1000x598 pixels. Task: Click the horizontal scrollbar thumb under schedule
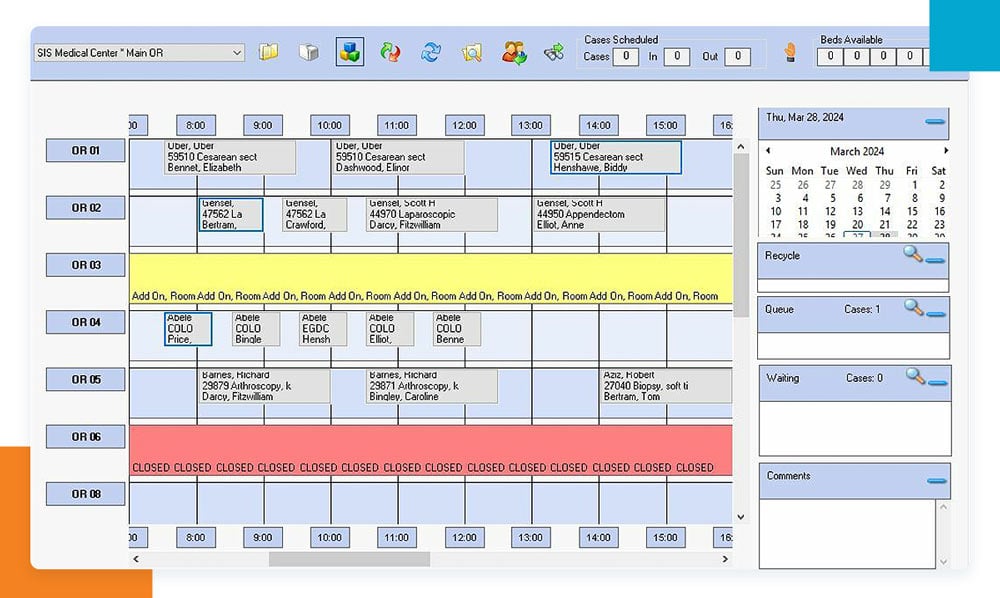tap(349, 559)
